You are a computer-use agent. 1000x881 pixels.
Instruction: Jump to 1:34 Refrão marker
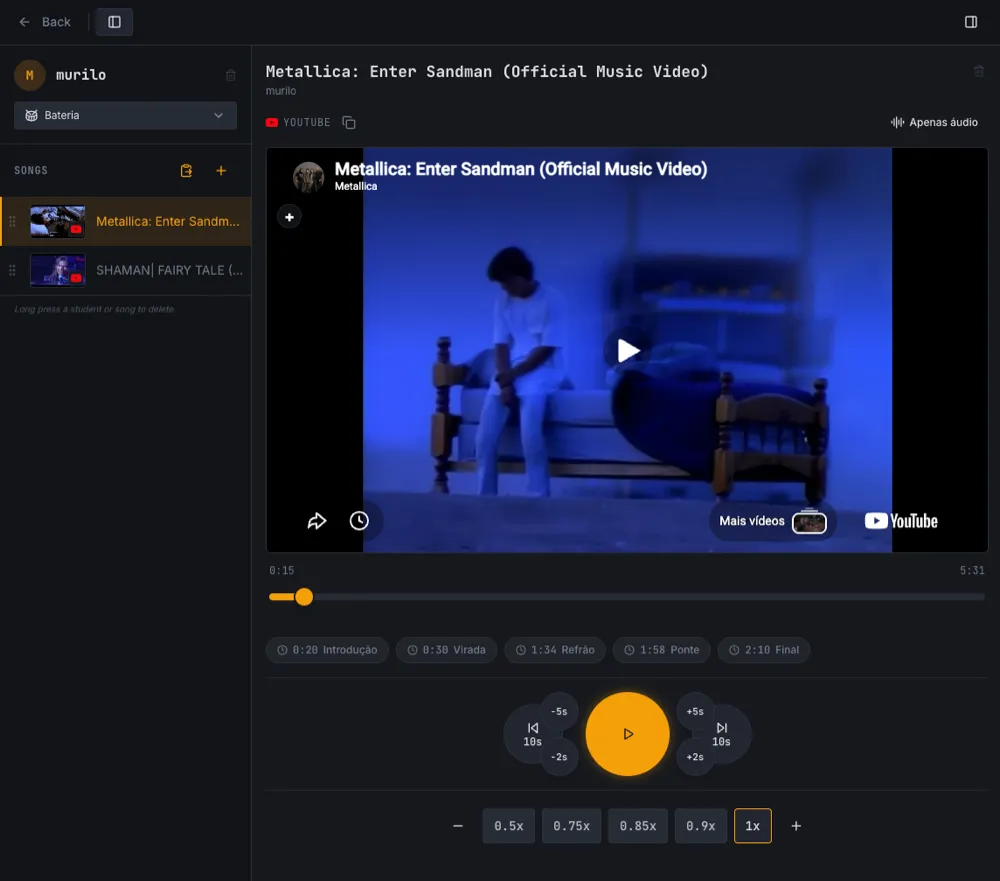pos(555,650)
